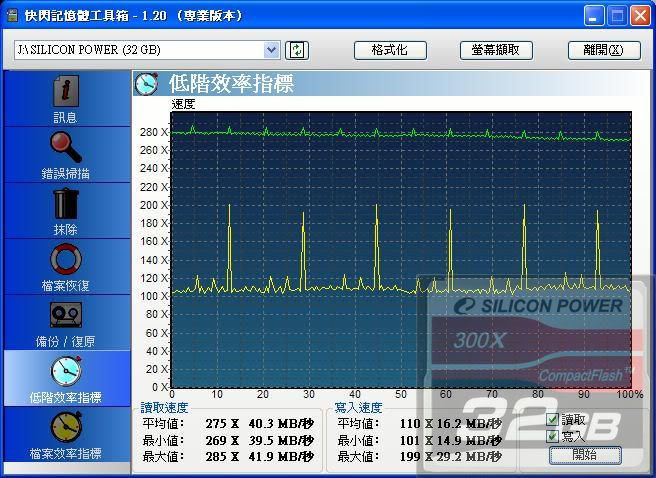
Task: Click the refresh drive list icon
Action: pos(297,50)
